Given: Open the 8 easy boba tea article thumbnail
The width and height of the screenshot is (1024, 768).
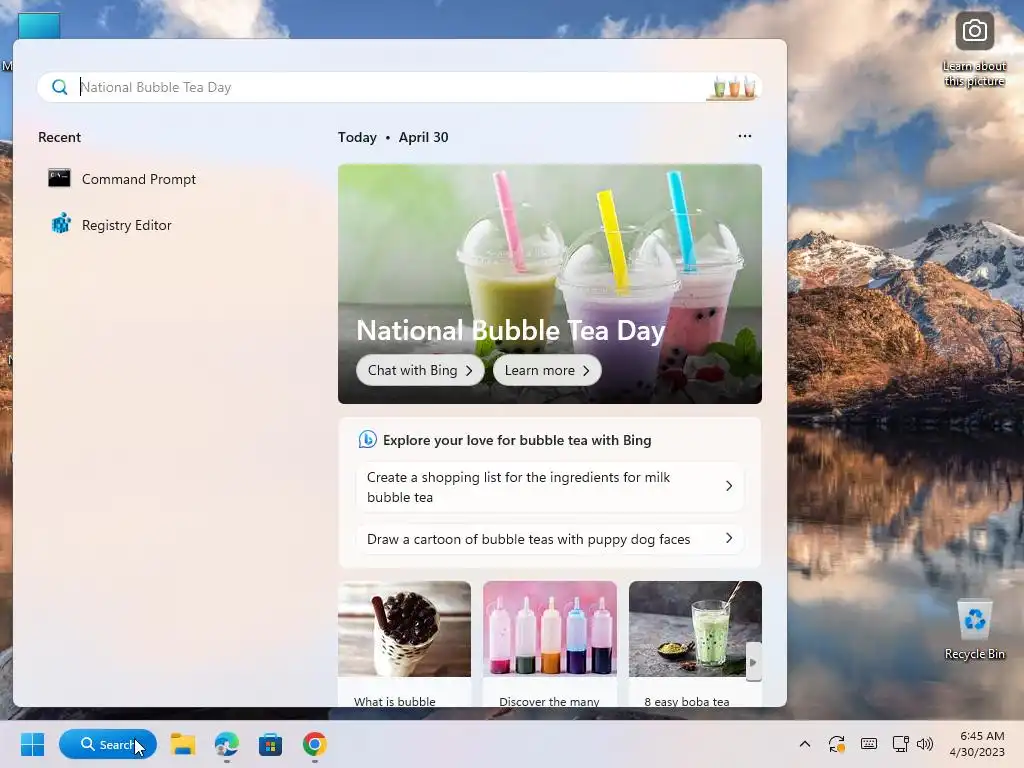Looking at the screenshot, I should pyautogui.click(x=695, y=629).
